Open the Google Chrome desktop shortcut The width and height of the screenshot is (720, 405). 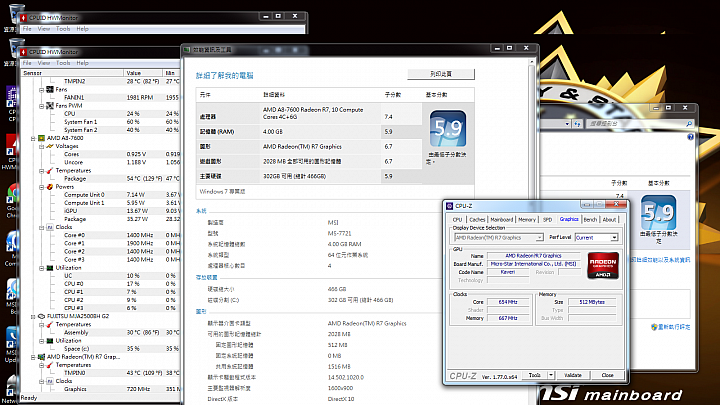[12, 194]
